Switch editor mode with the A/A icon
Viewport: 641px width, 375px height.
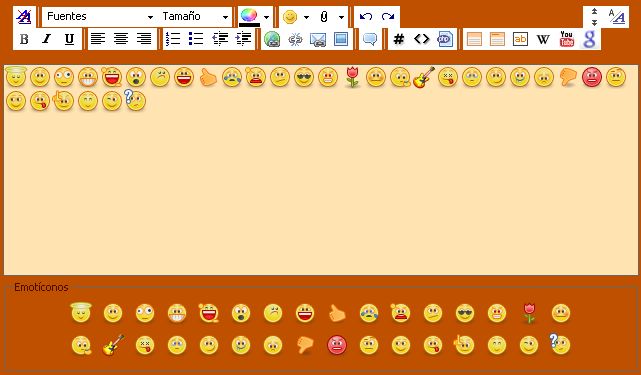click(616, 17)
